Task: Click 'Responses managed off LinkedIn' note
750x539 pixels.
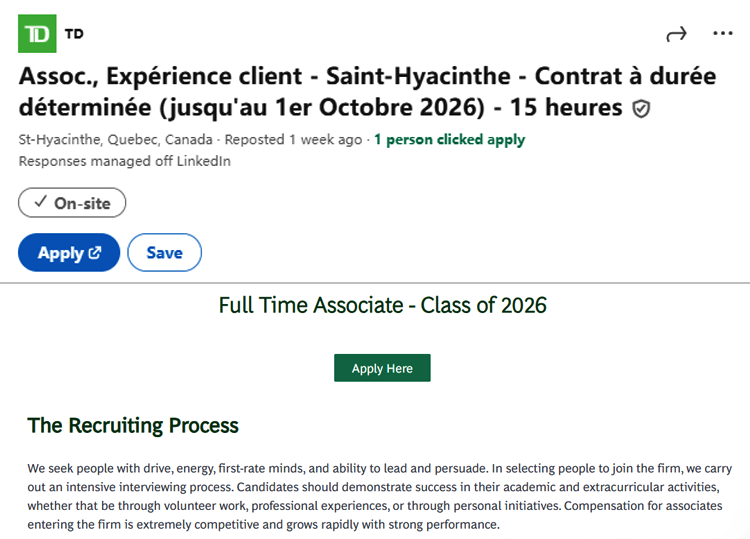Action: click(x=124, y=161)
